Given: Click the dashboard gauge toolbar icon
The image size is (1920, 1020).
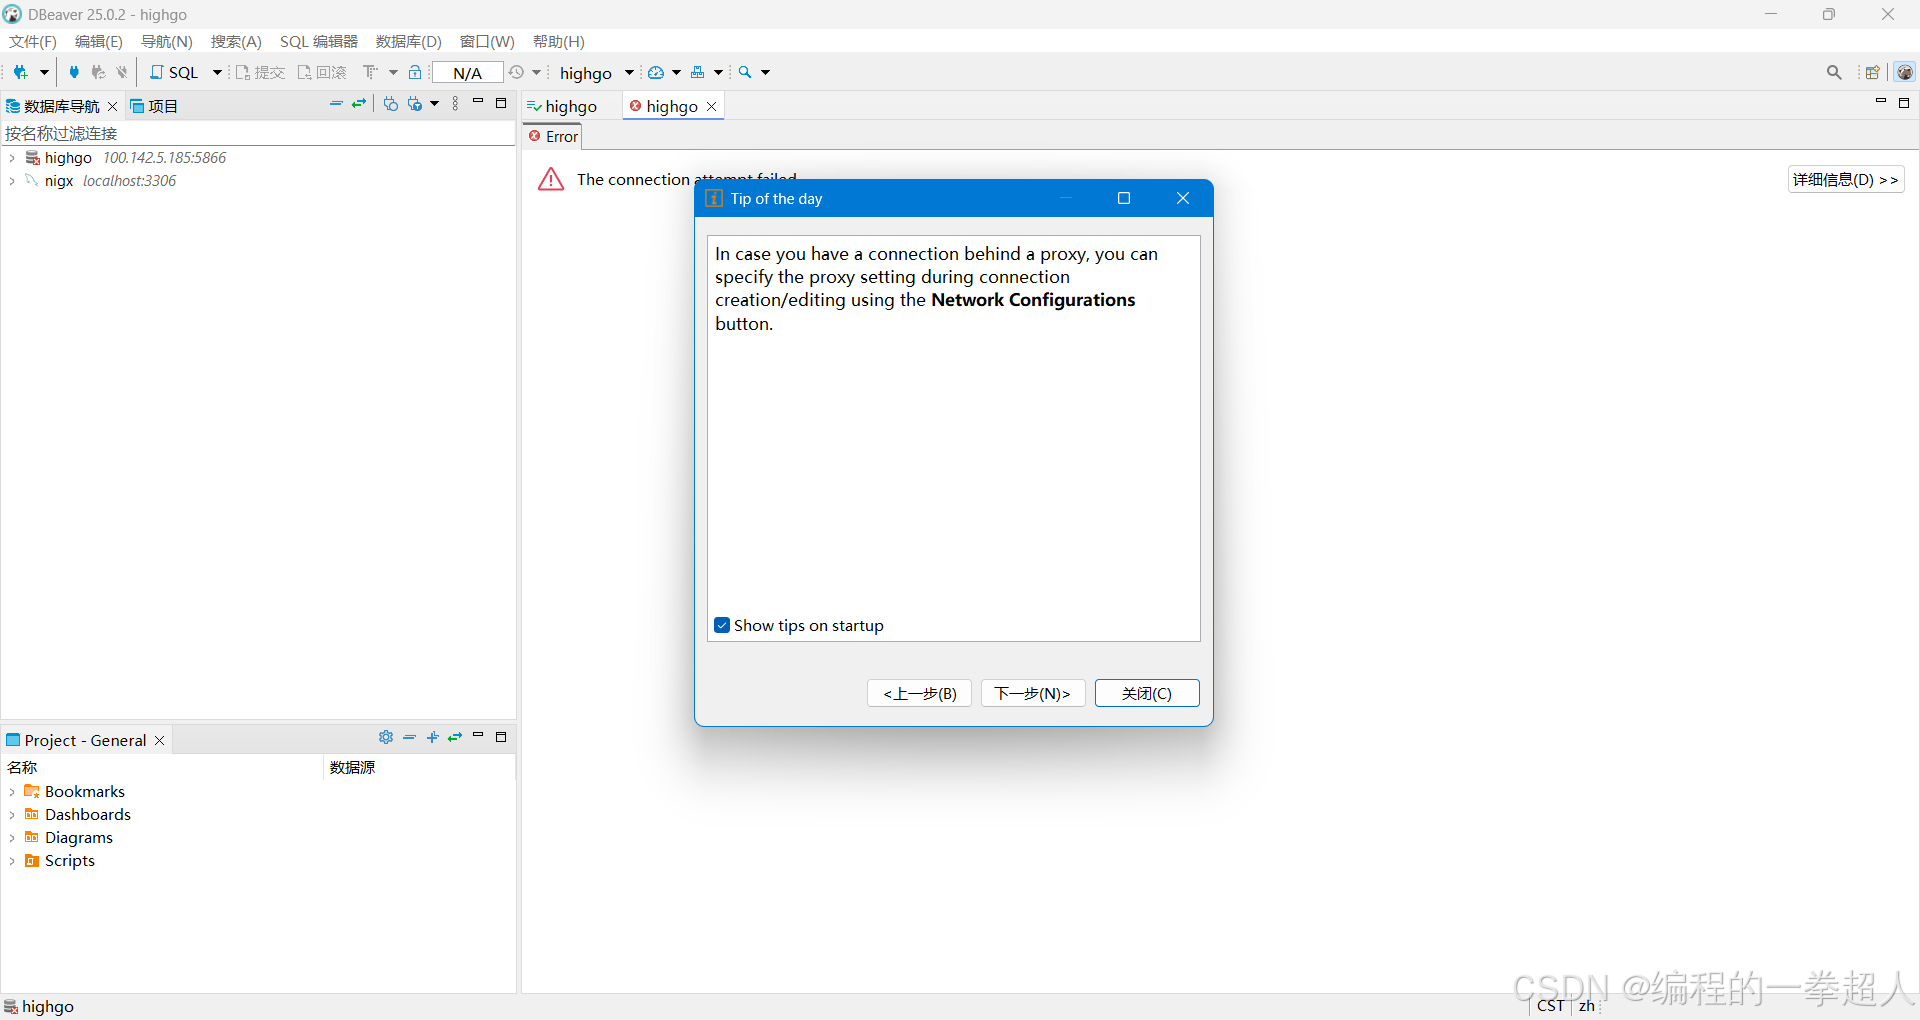Looking at the screenshot, I should click(x=656, y=72).
